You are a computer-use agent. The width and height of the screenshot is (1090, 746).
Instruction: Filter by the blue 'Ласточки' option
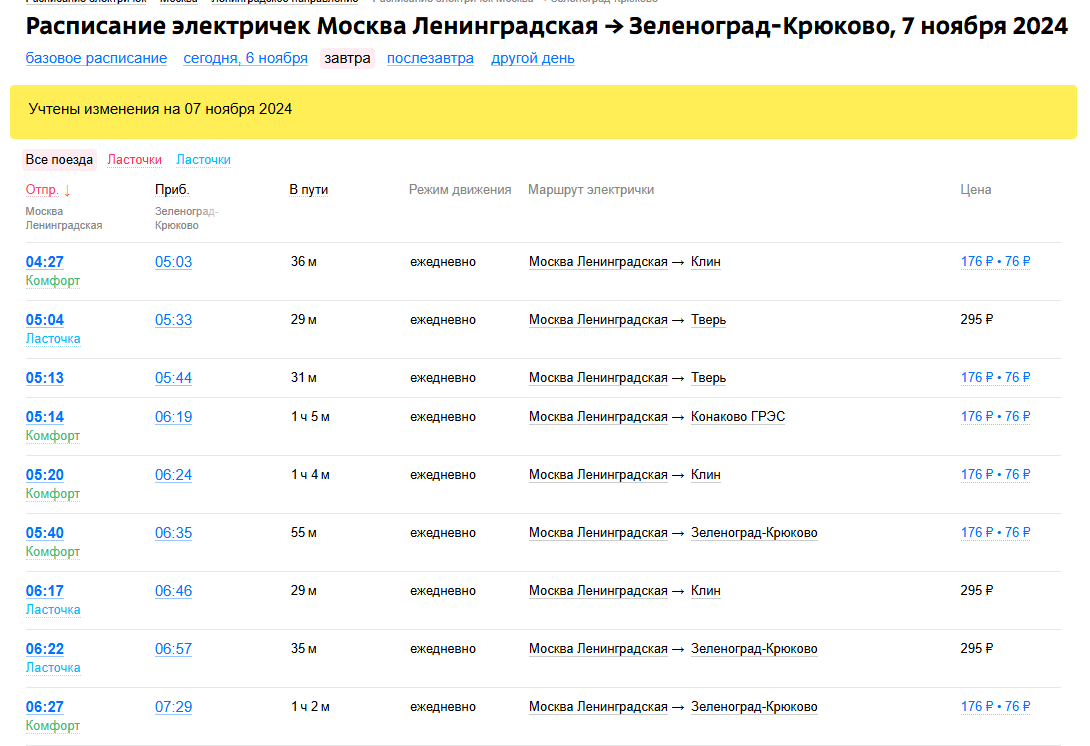pyautogui.click(x=203, y=160)
